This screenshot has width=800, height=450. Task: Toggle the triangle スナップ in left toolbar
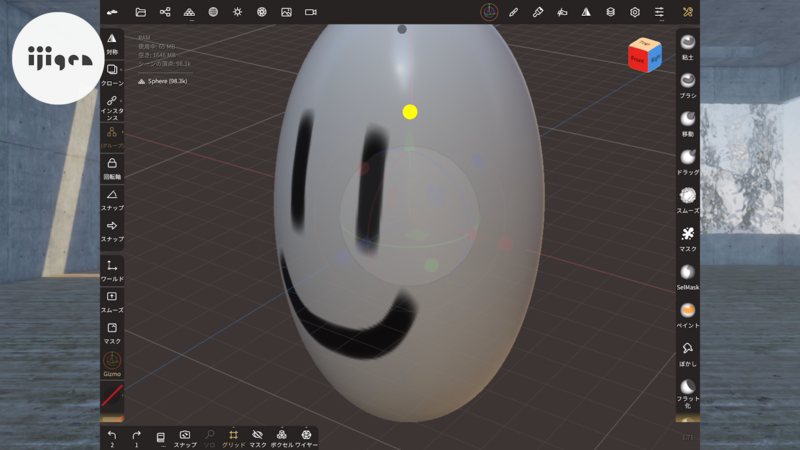point(112,200)
